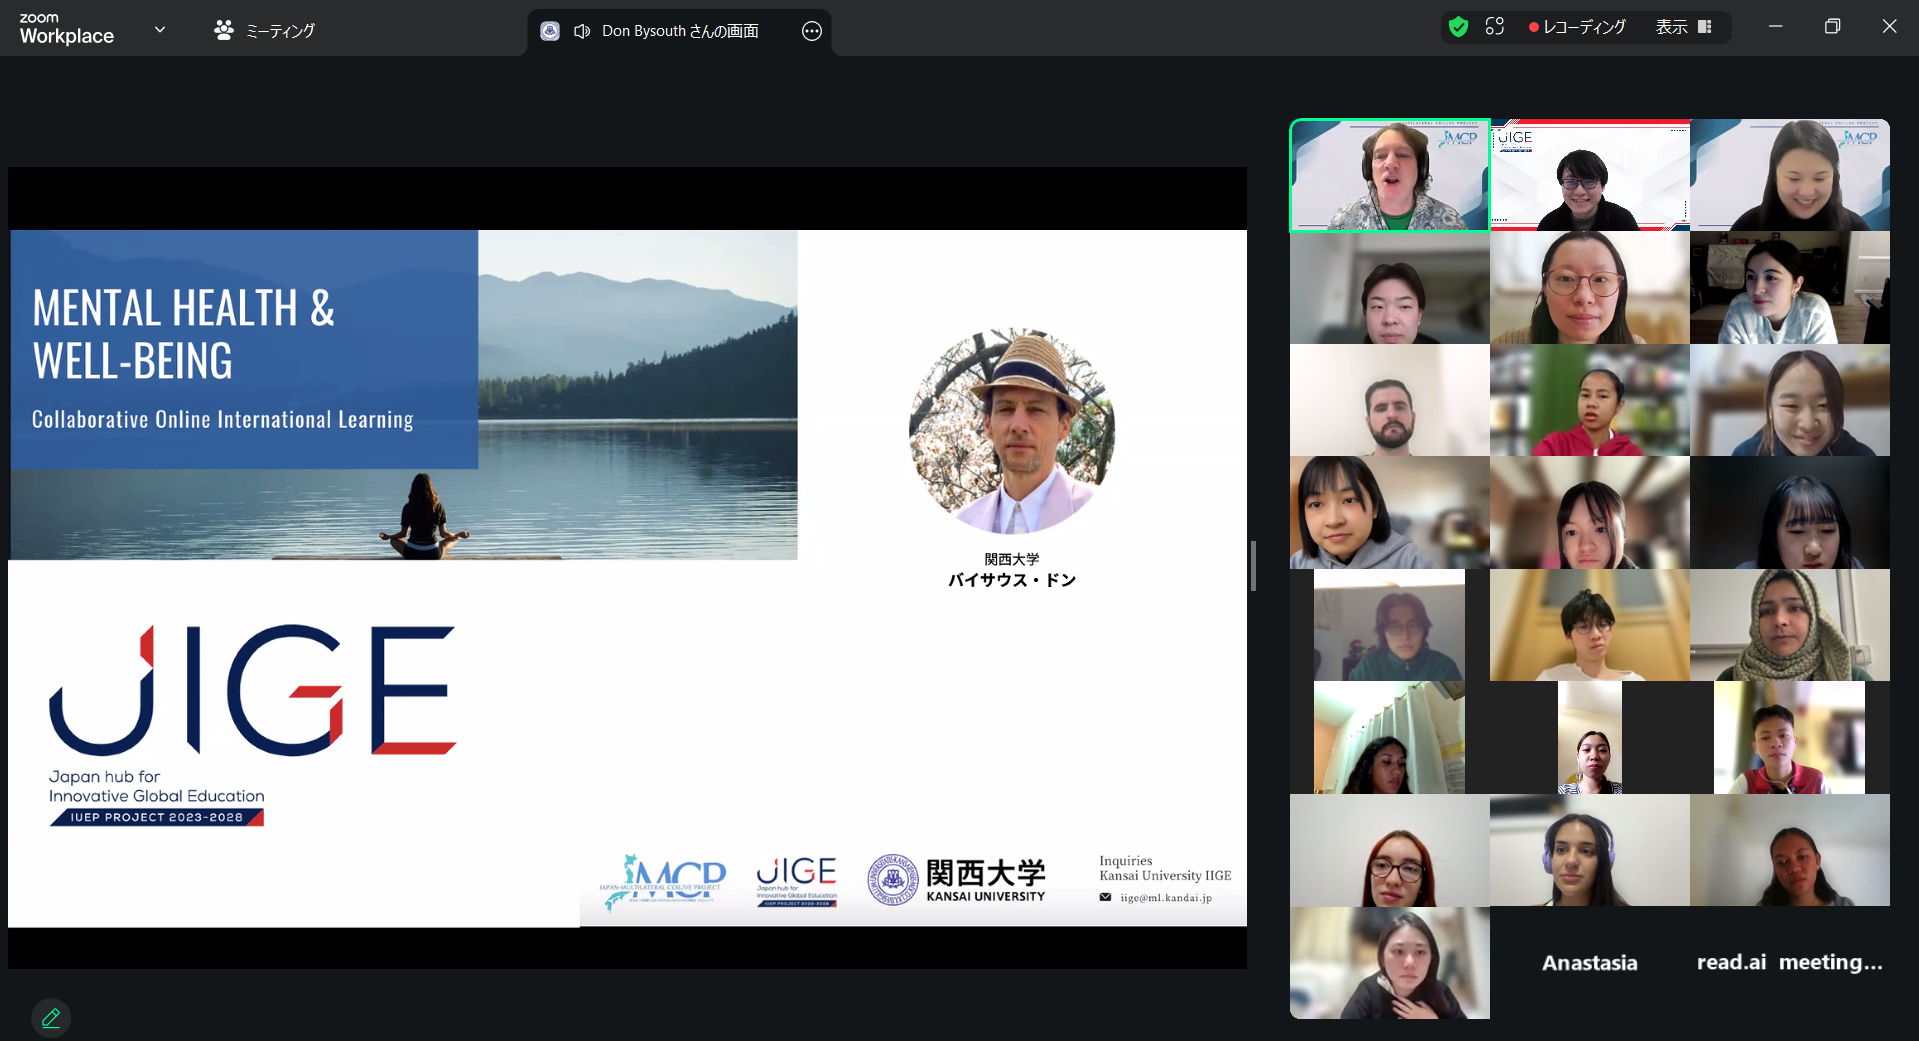The width and height of the screenshot is (1919, 1041).
Task: Click the divider handle beside the shared slide
Action: point(1253,566)
